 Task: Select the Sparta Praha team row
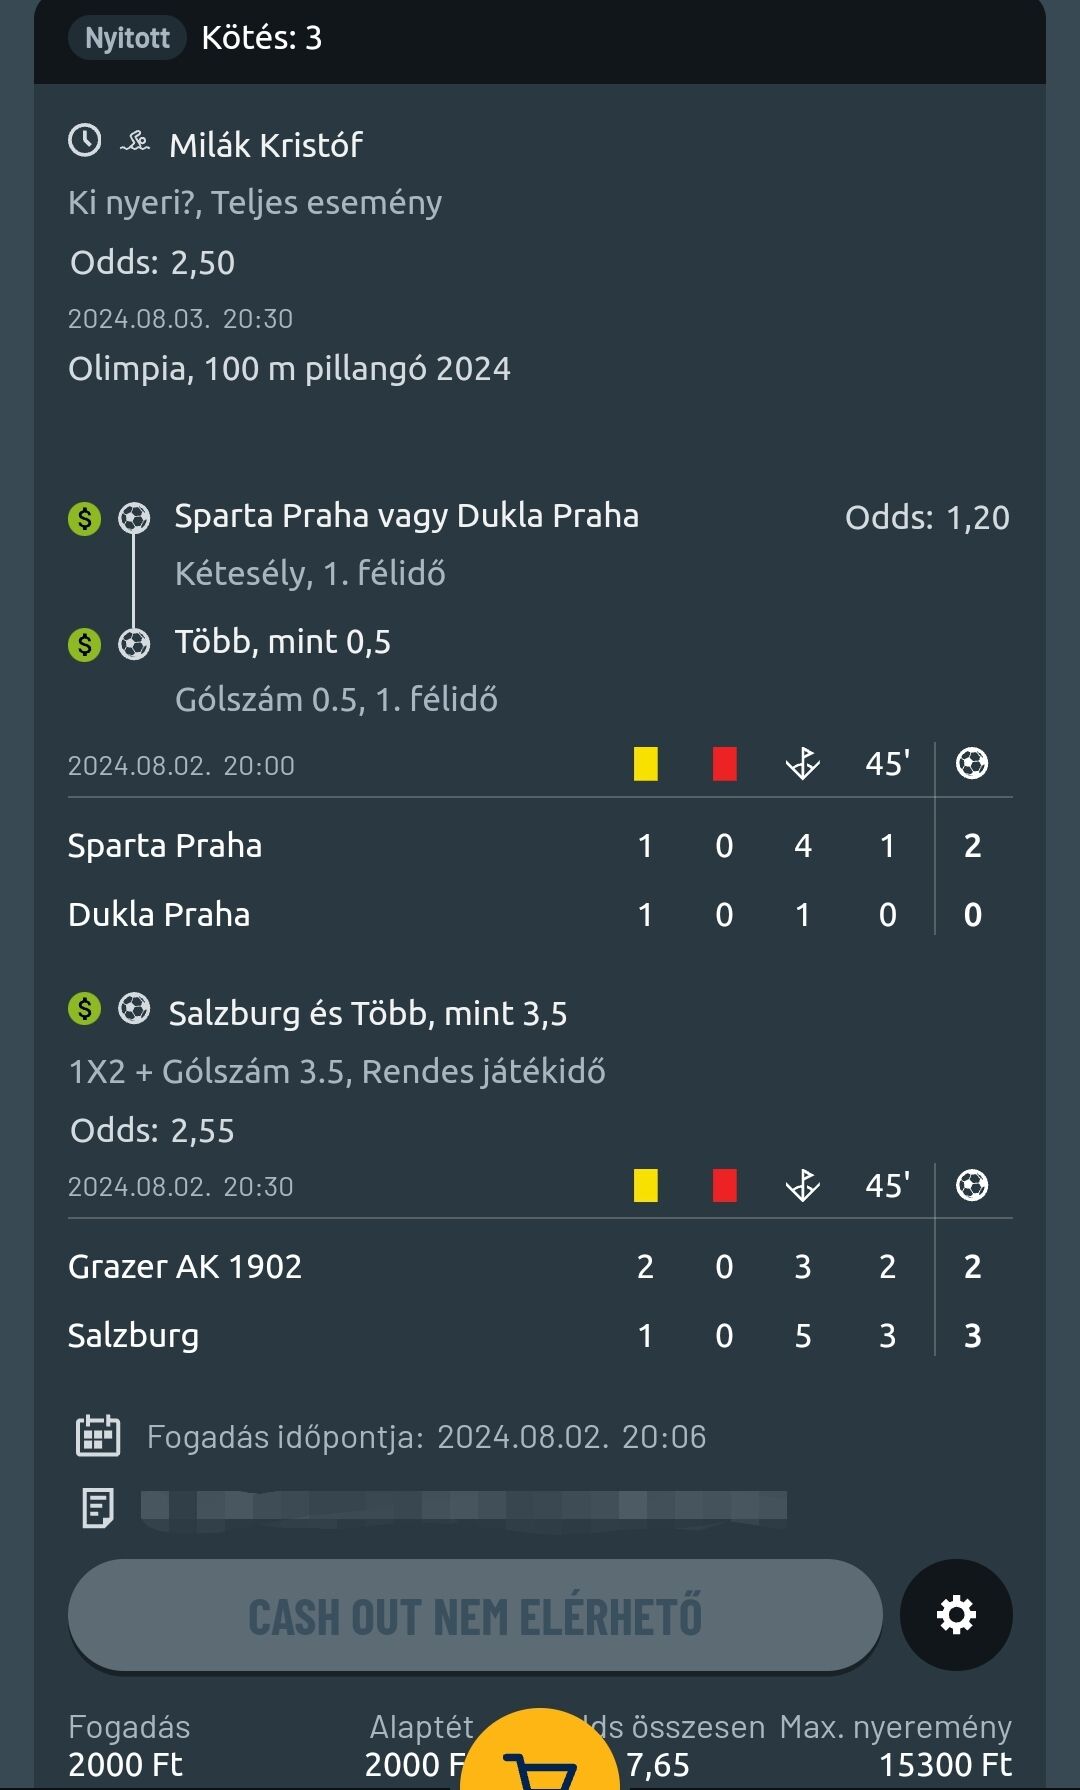(x=165, y=846)
